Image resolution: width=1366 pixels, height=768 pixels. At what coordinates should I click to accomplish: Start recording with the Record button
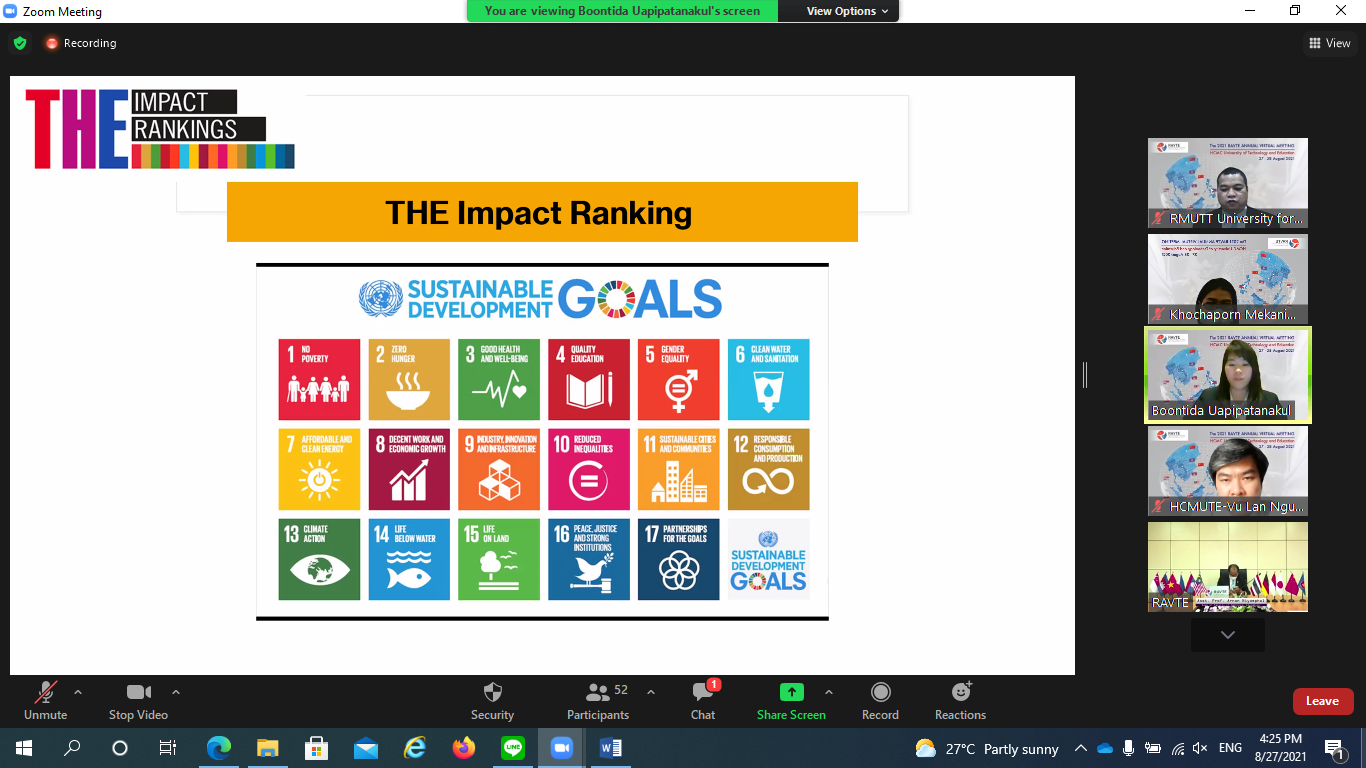(x=880, y=700)
